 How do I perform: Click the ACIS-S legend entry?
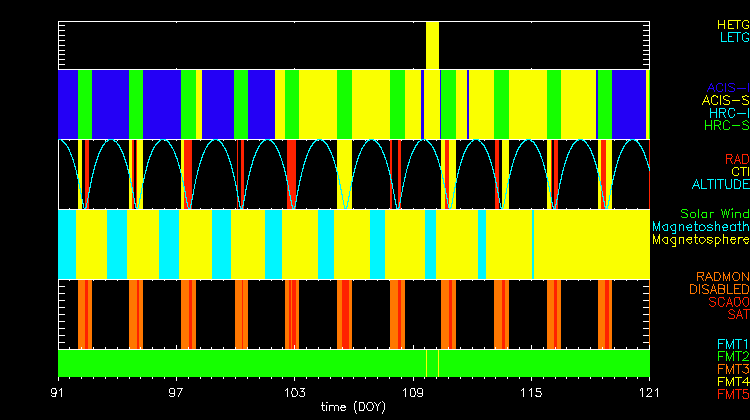725,100
